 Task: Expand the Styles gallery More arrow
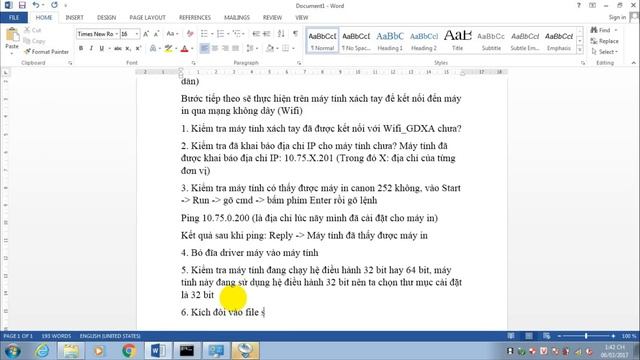pos(580,50)
